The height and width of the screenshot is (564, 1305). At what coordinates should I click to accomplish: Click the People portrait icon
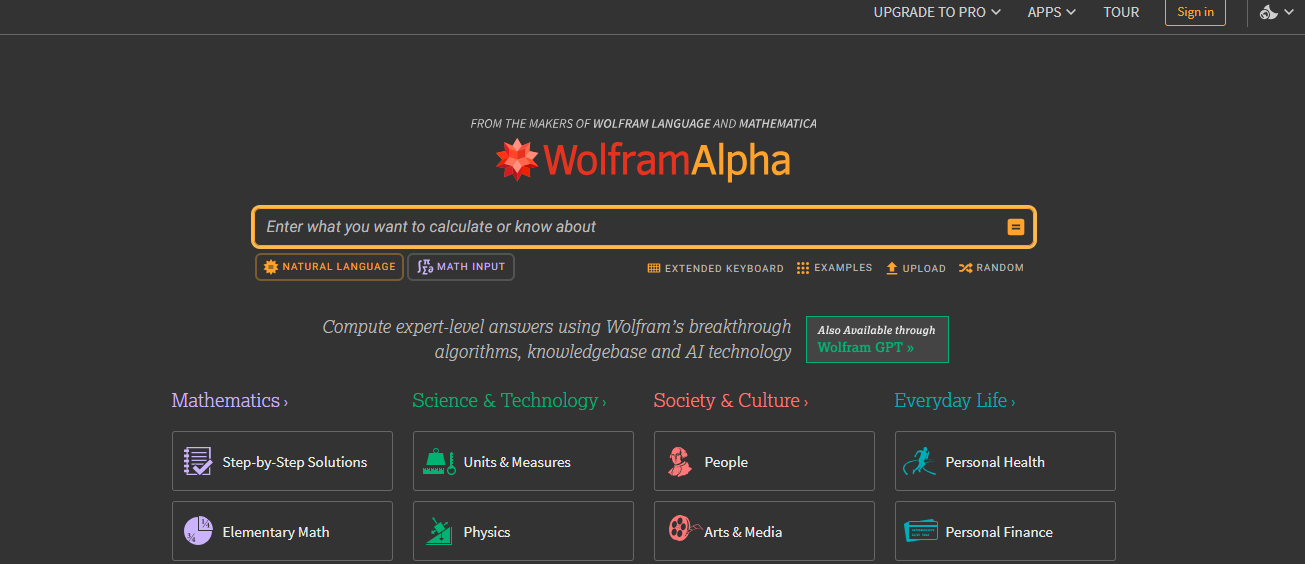[x=680, y=461]
